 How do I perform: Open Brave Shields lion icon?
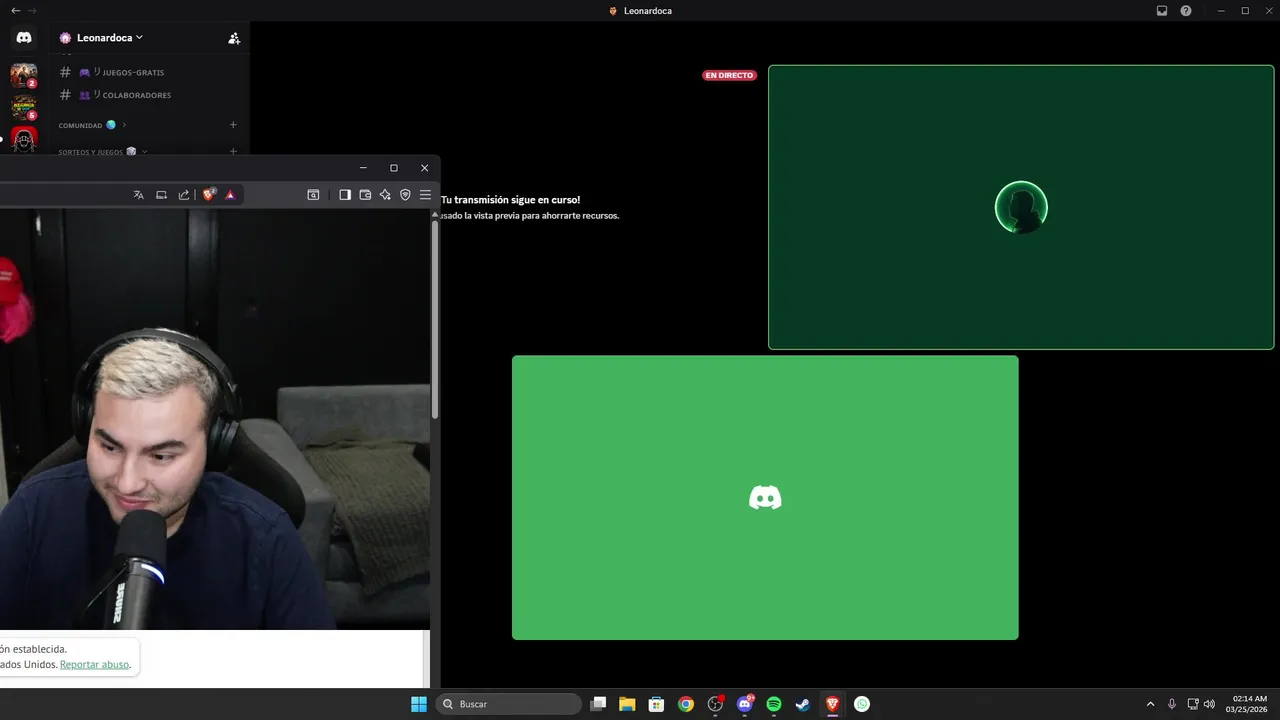click(x=209, y=195)
